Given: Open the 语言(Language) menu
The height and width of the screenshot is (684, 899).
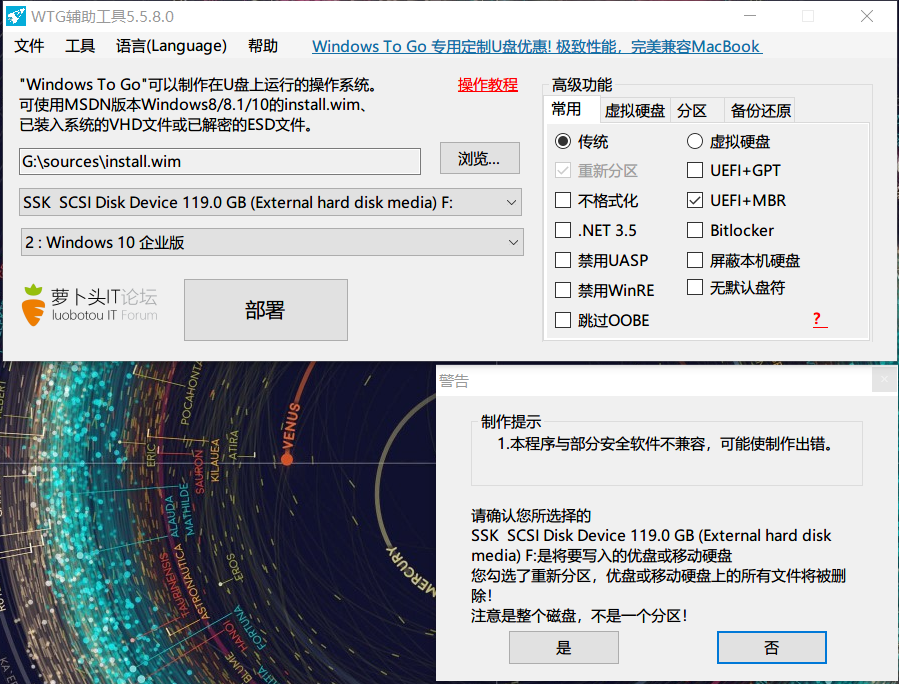Looking at the screenshot, I should pos(171,46).
